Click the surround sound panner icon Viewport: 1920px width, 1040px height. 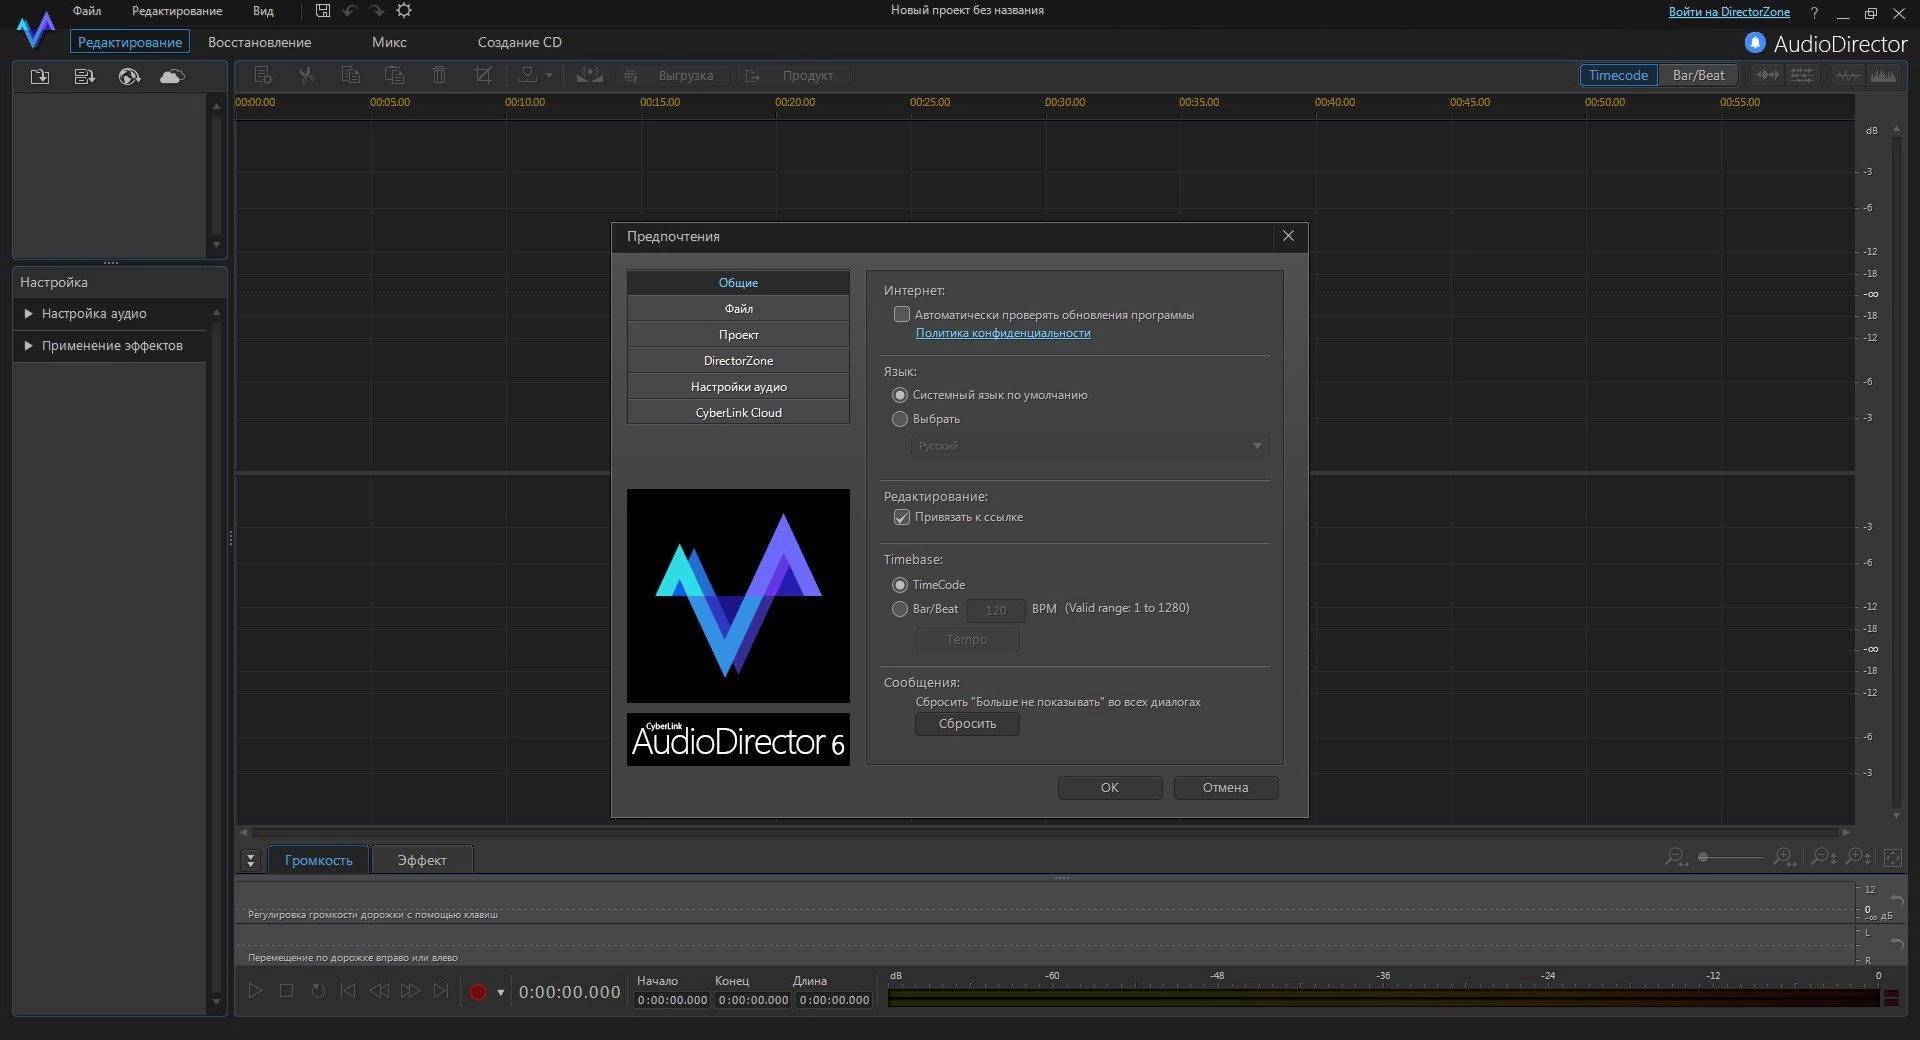point(590,75)
